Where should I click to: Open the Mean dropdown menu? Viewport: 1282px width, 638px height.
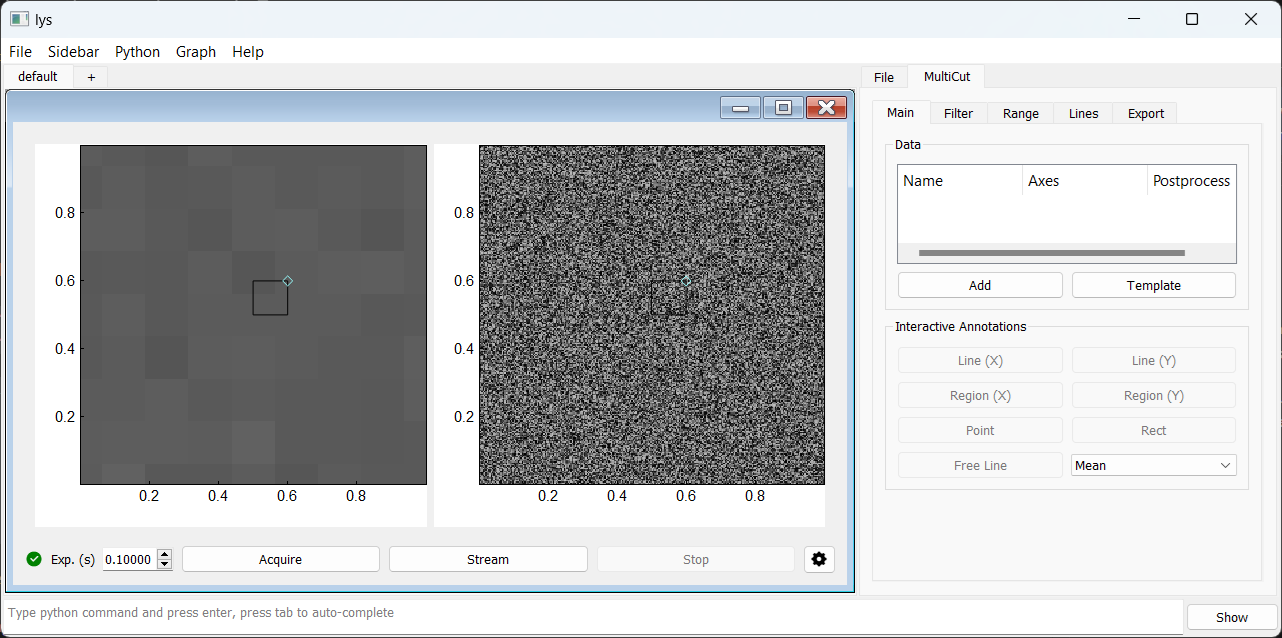1153,465
